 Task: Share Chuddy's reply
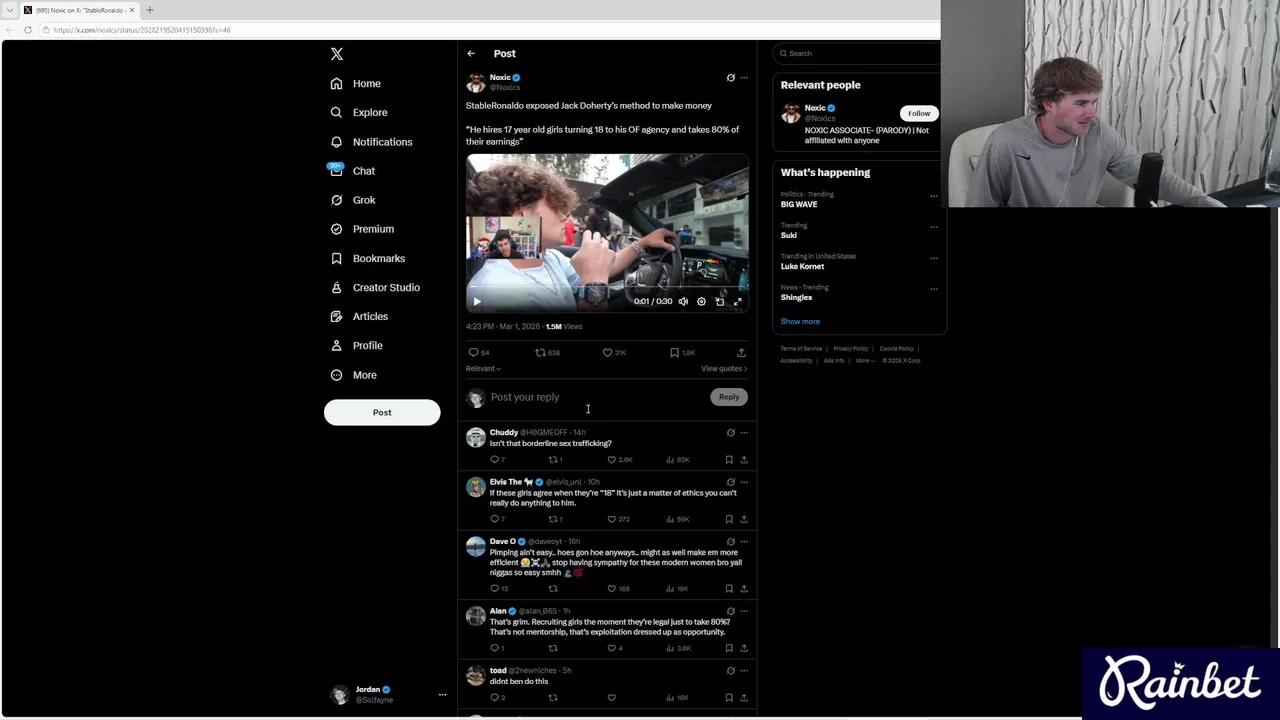pyautogui.click(x=743, y=460)
